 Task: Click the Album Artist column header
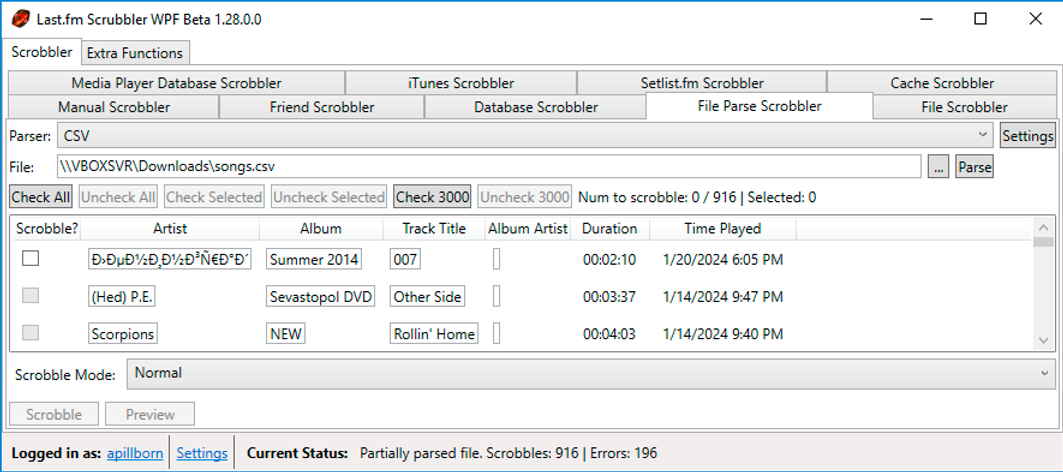point(528,229)
